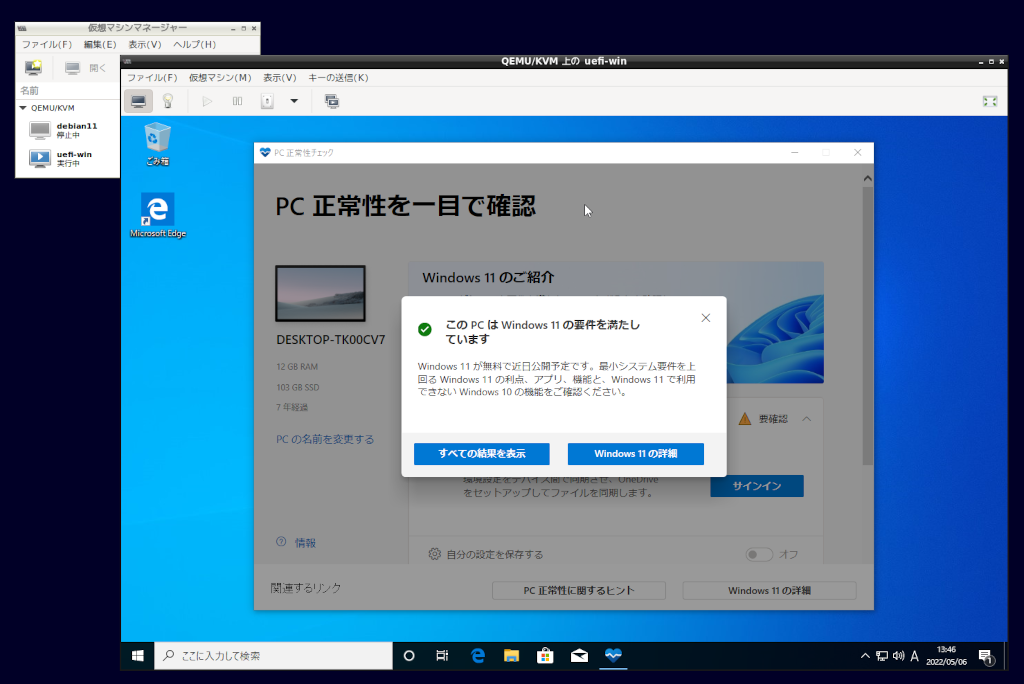Open network status tray icon
Screen dimensions: 1024x684
coord(882,656)
